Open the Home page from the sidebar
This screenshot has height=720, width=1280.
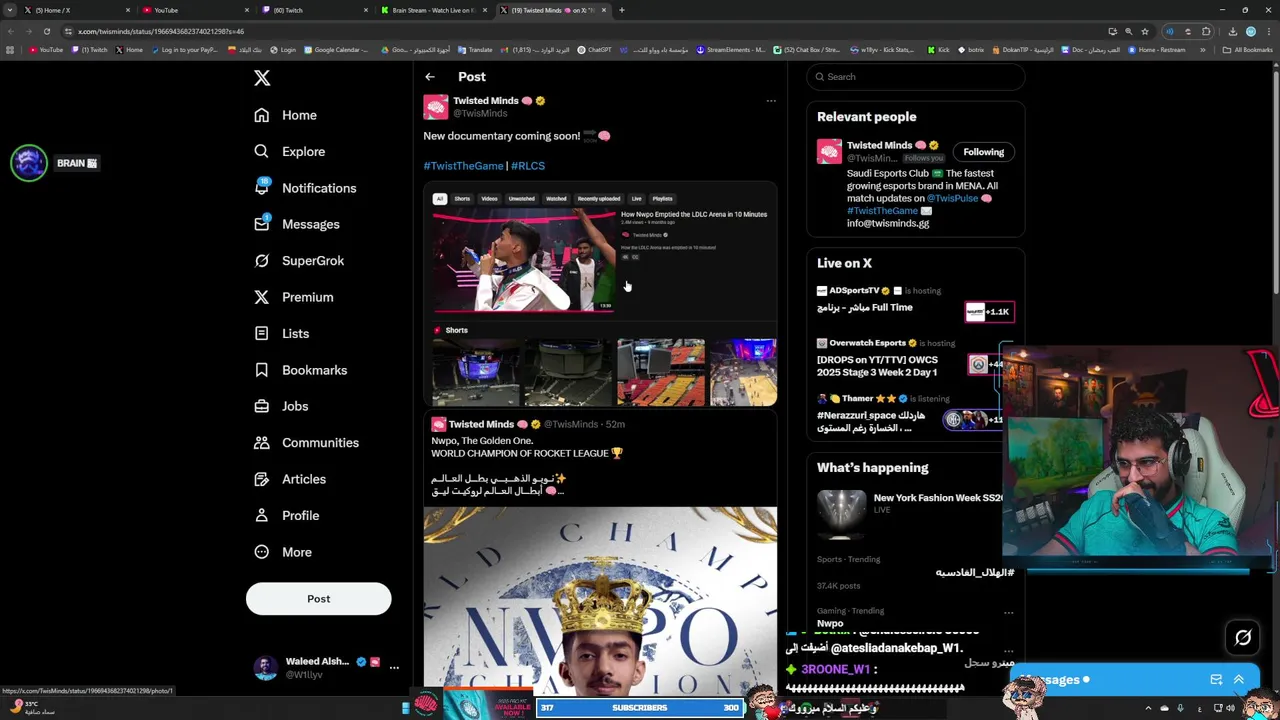click(285, 115)
